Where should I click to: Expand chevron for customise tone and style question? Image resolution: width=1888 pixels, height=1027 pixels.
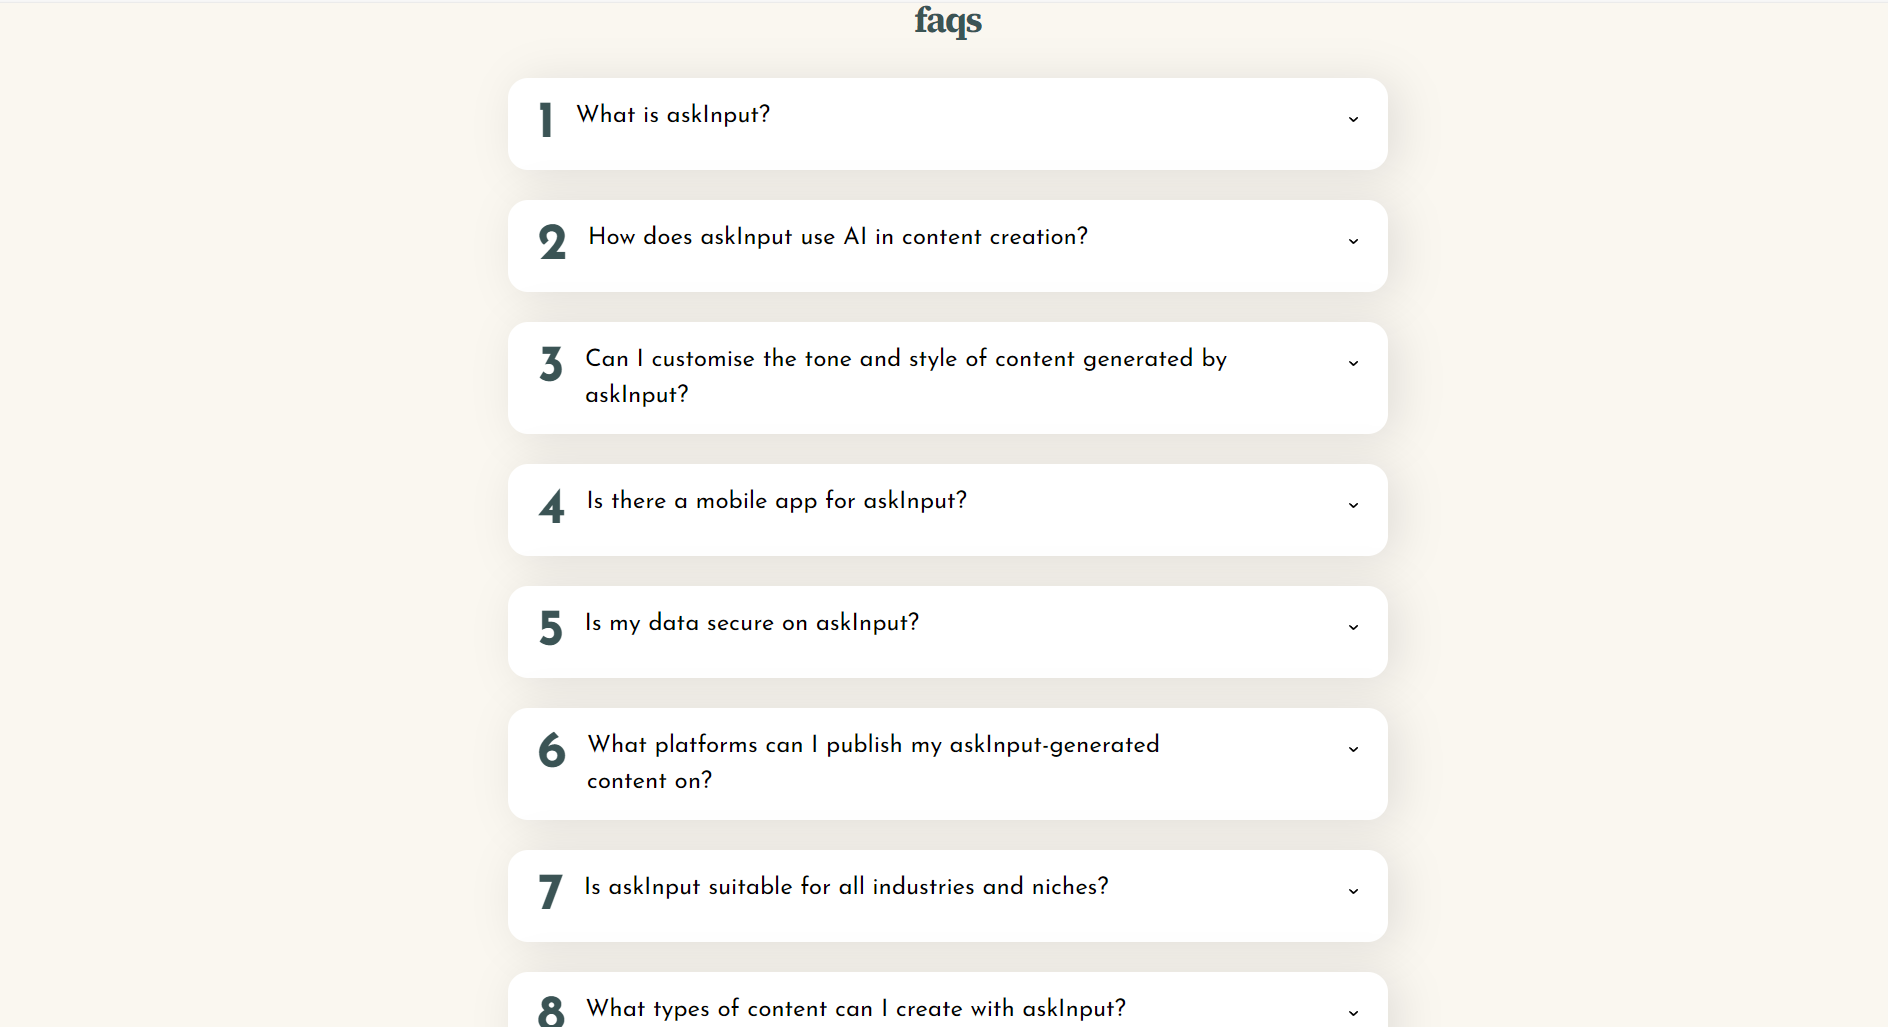point(1353,363)
